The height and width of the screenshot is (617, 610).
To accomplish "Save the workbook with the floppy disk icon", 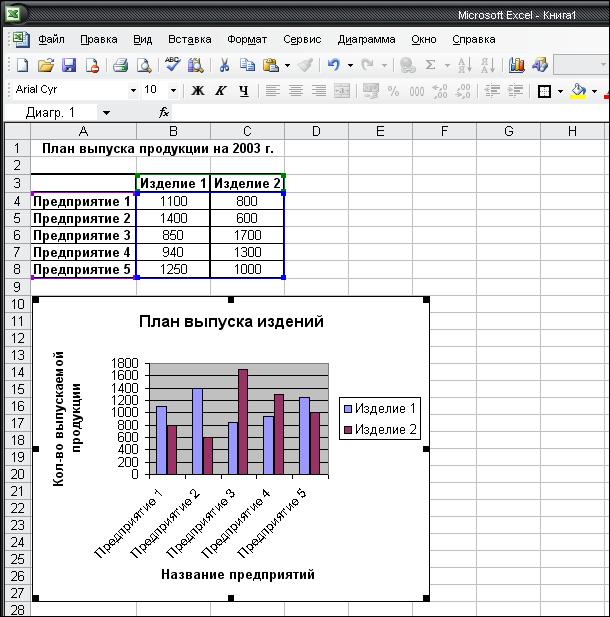I will tap(69, 65).
